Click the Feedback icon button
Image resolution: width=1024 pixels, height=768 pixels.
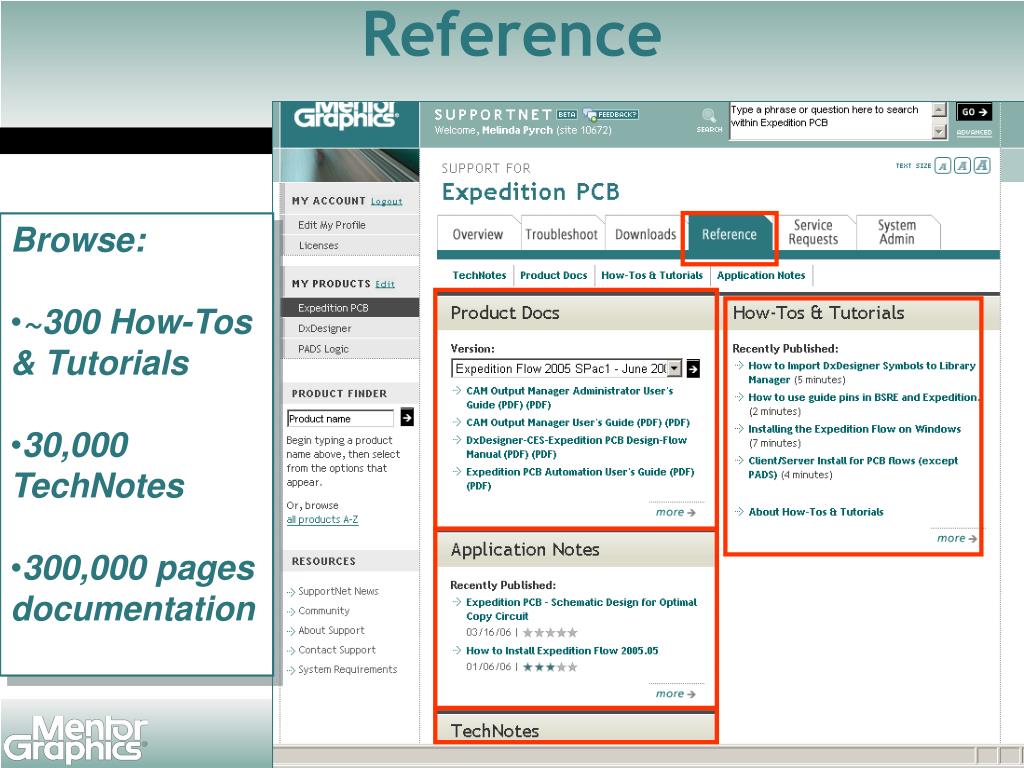611,114
